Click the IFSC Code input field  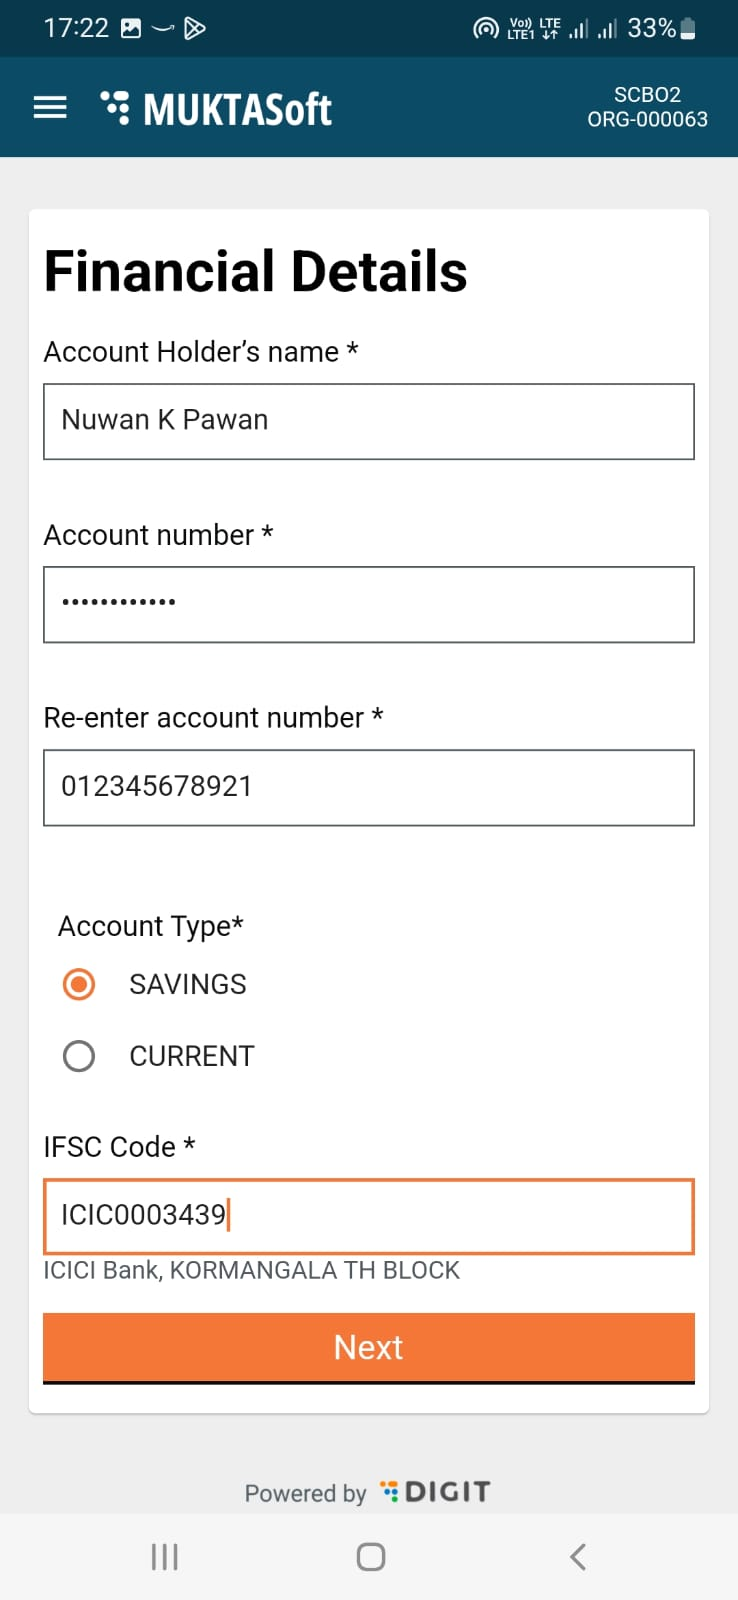(x=368, y=1216)
